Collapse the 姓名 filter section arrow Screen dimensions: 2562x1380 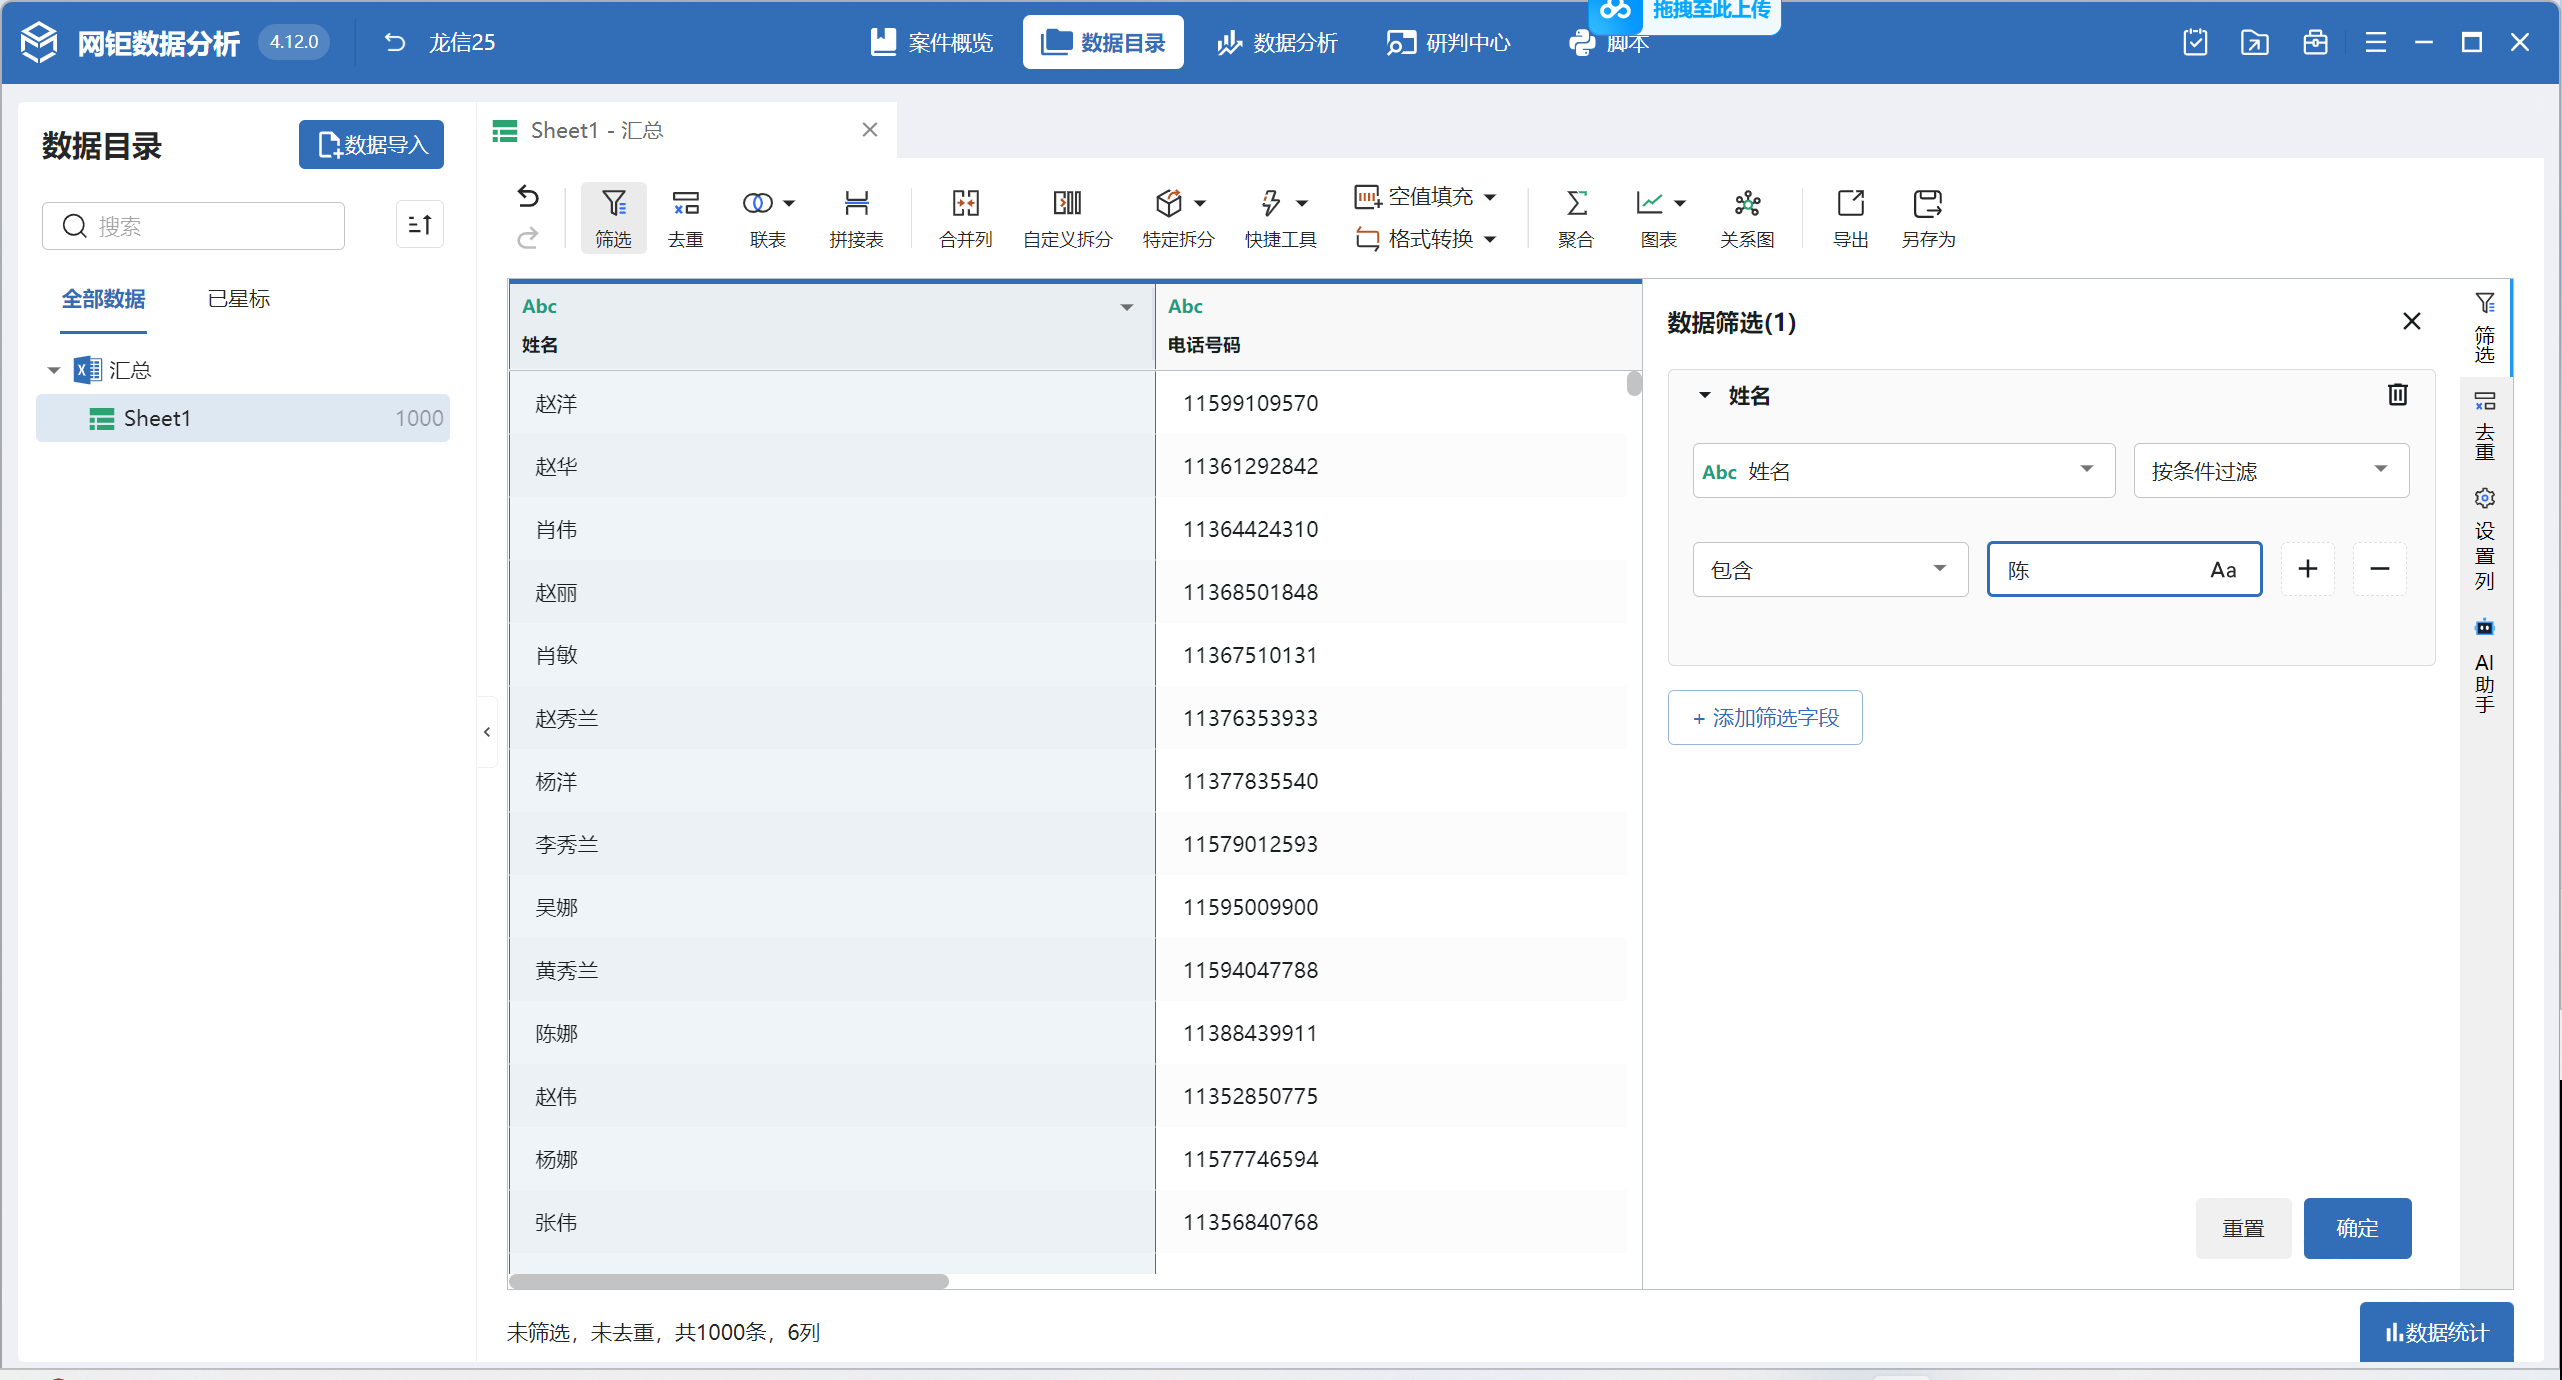pos(1705,395)
